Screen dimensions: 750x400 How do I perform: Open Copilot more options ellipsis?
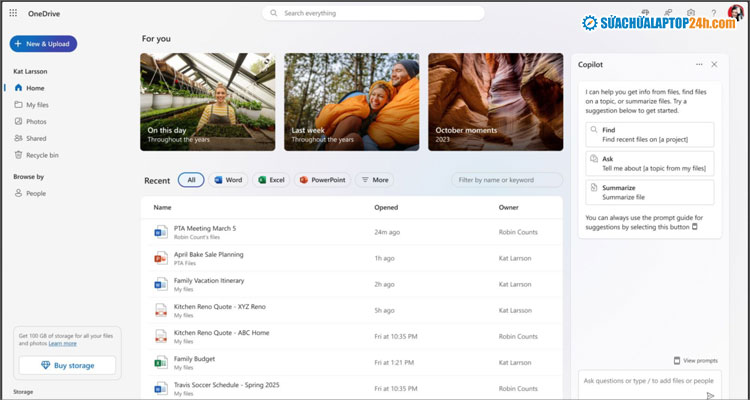tap(699, 64)
